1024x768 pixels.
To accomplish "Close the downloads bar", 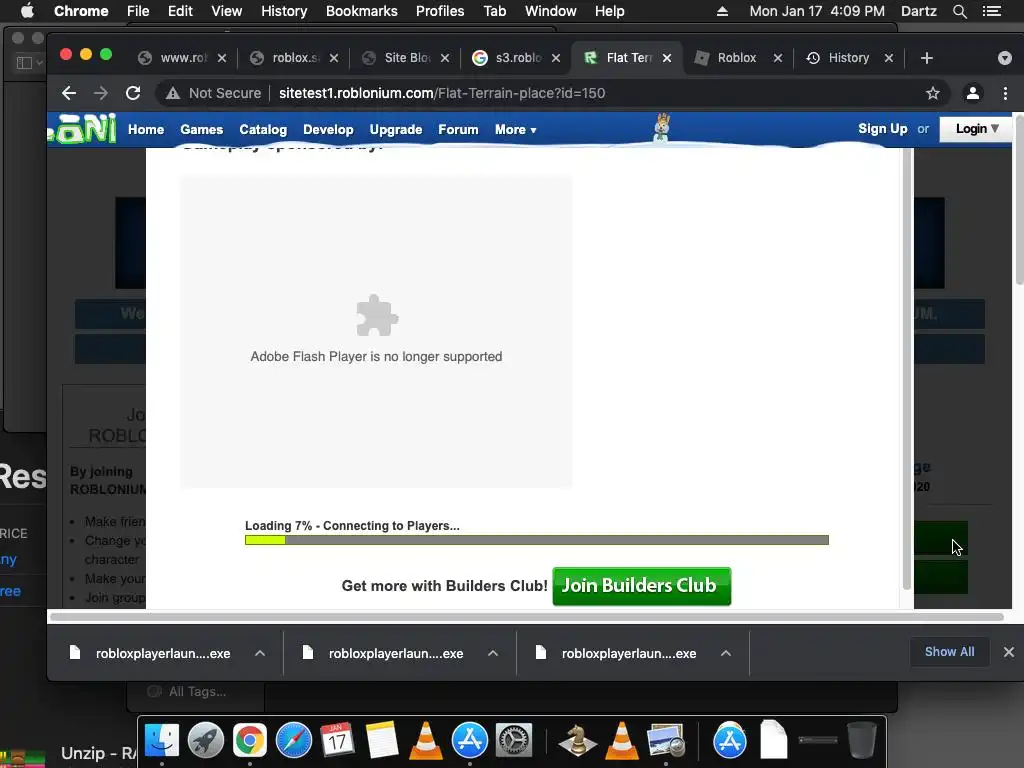I will 1008,652.
